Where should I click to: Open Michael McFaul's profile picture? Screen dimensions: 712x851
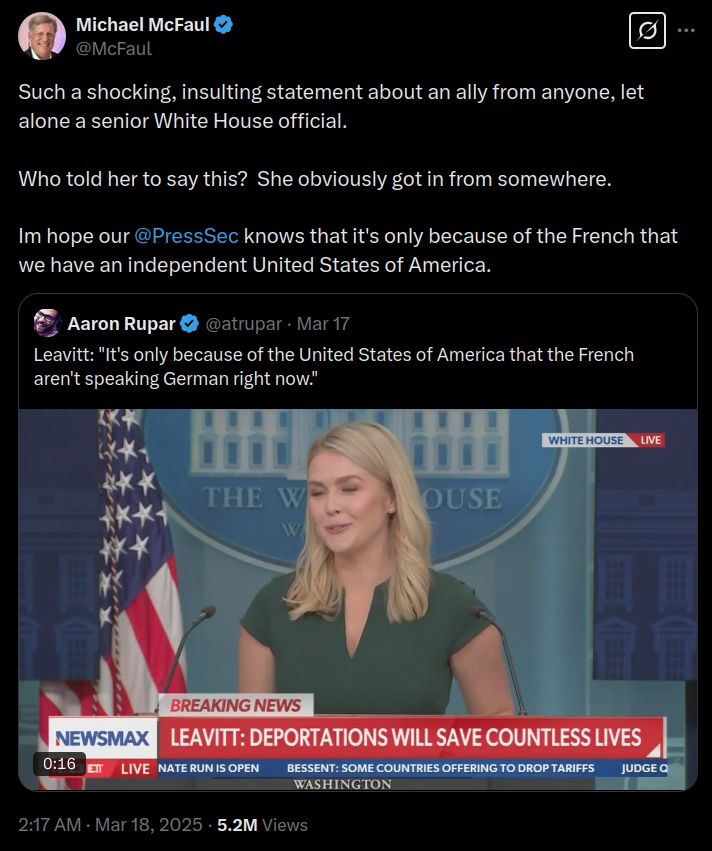[x=42, y=35]
